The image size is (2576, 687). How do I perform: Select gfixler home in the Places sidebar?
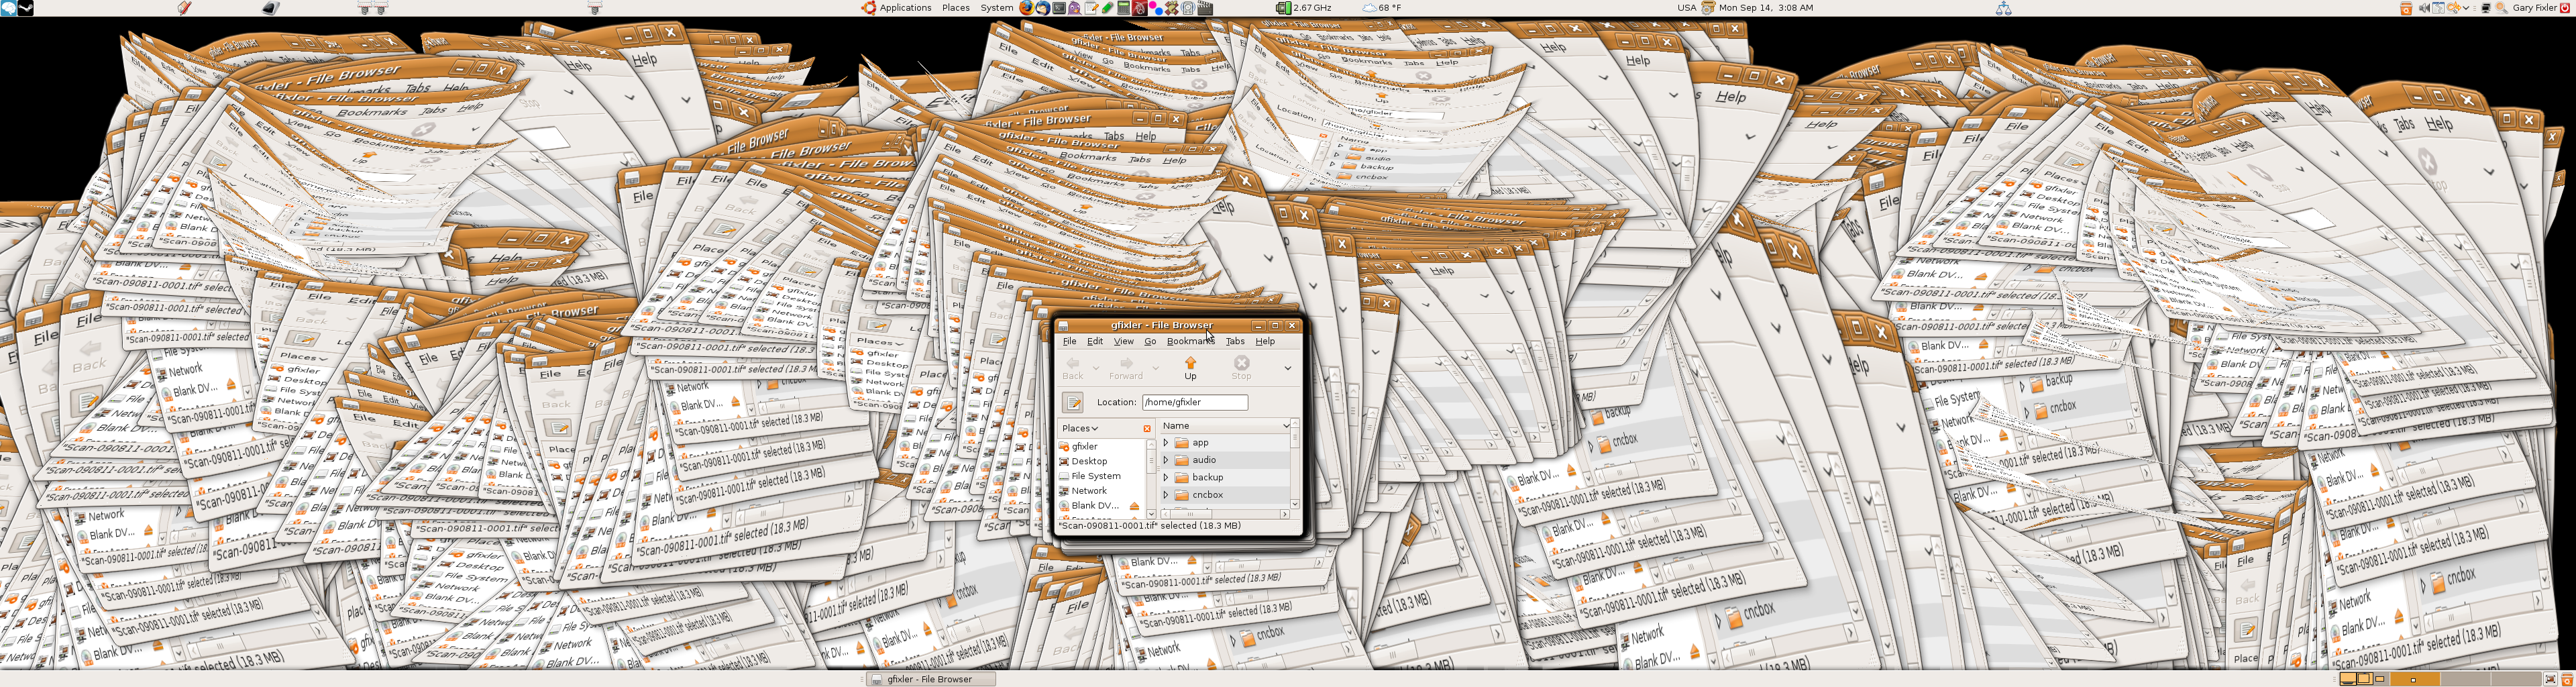click(1100, 447)
